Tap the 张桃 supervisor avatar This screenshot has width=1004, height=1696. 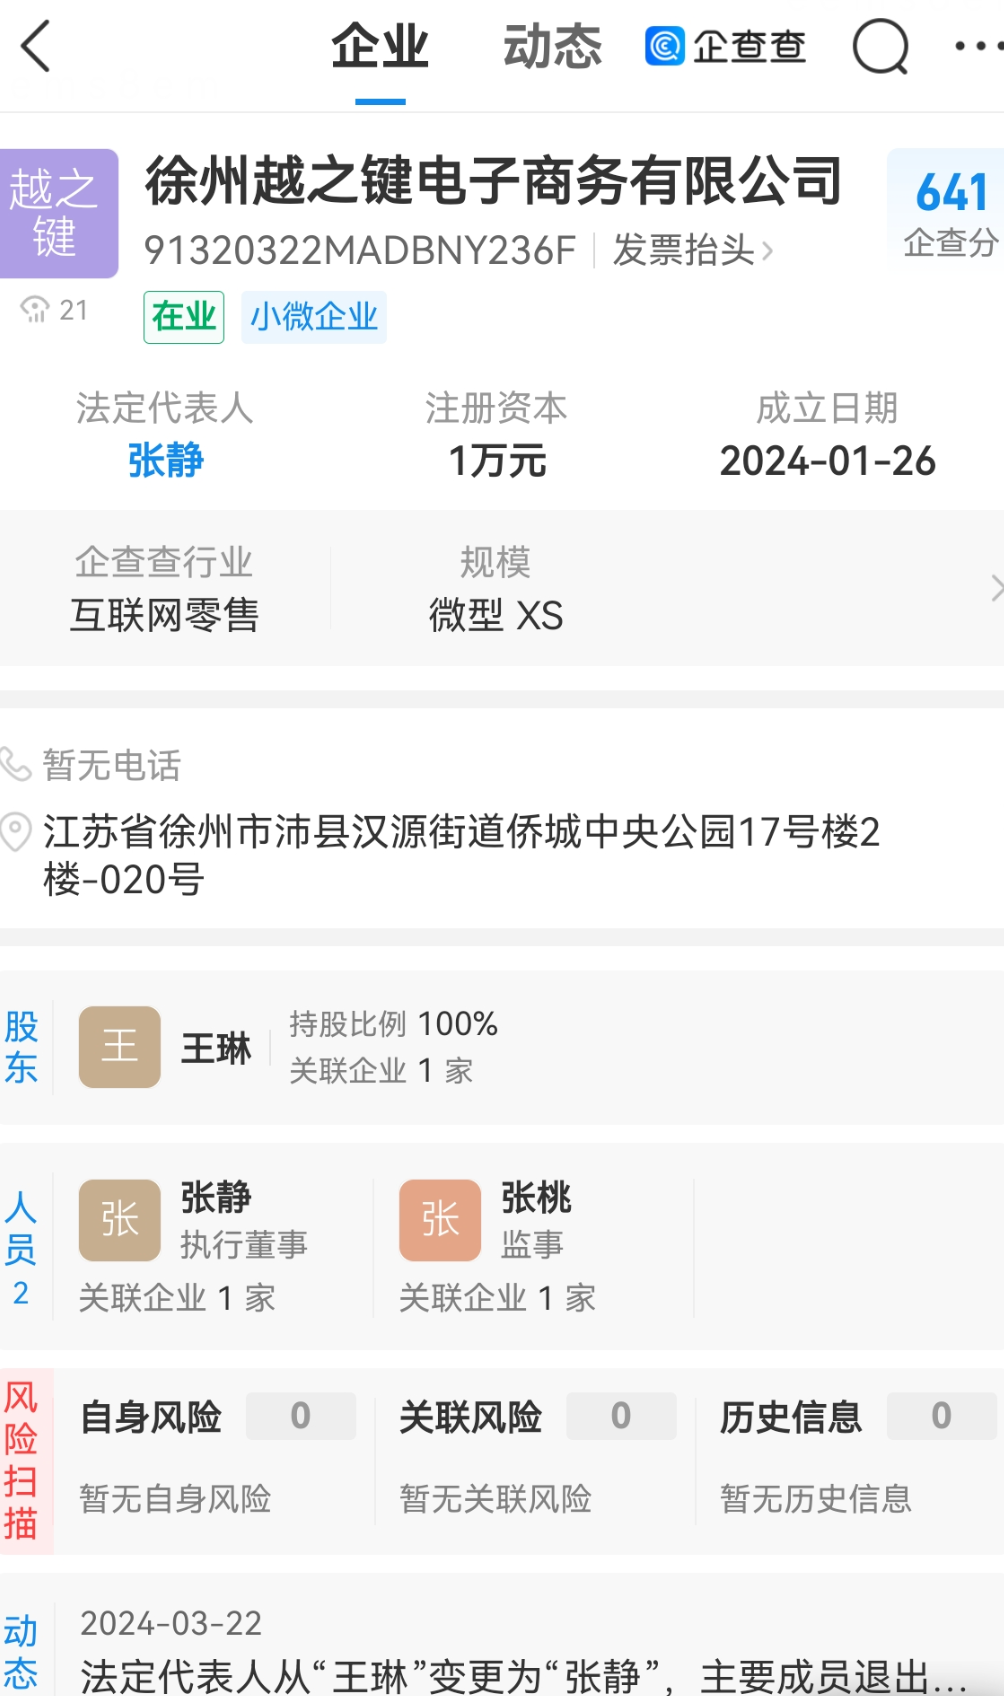(439, 1219)
